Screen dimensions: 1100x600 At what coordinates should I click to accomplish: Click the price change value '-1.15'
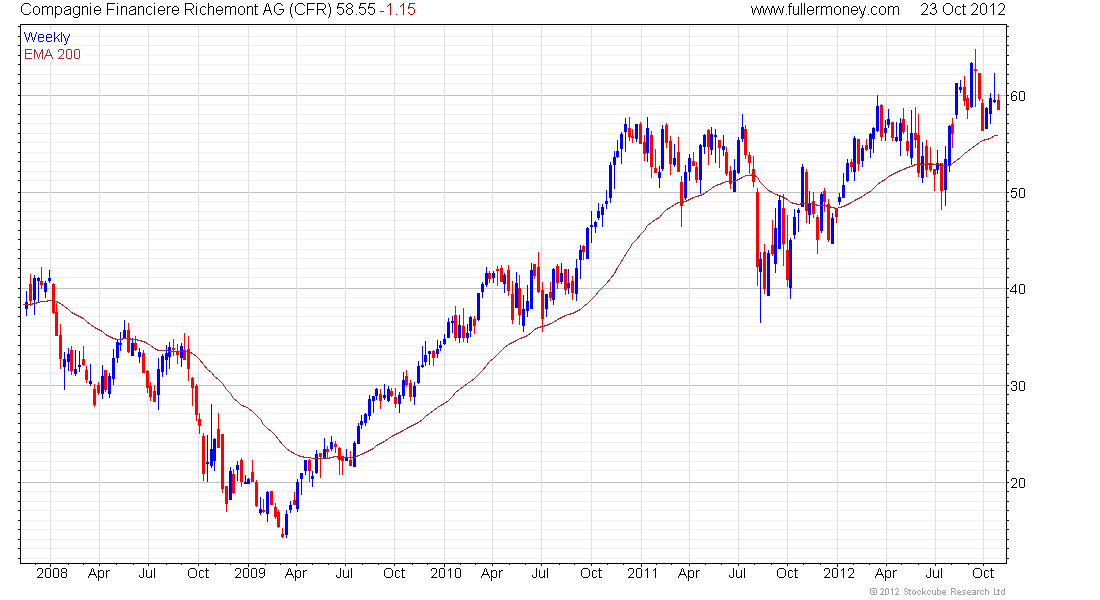[x=398, y=10]
